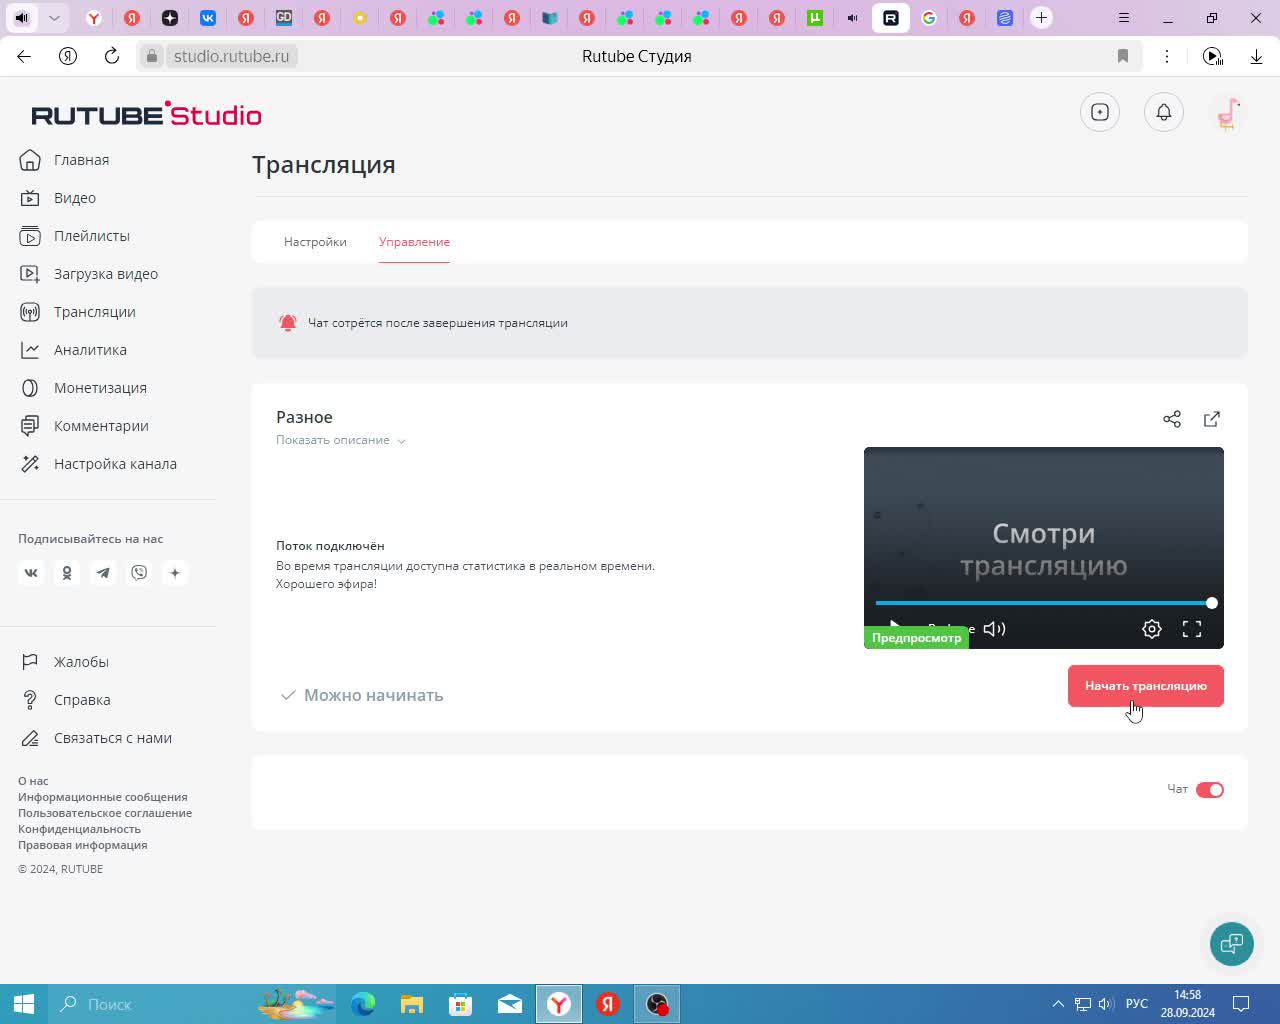This screenshot has height=1024, width=1280.
Task: Click Начать трансляцию button
Action: tap(1146, 686)
